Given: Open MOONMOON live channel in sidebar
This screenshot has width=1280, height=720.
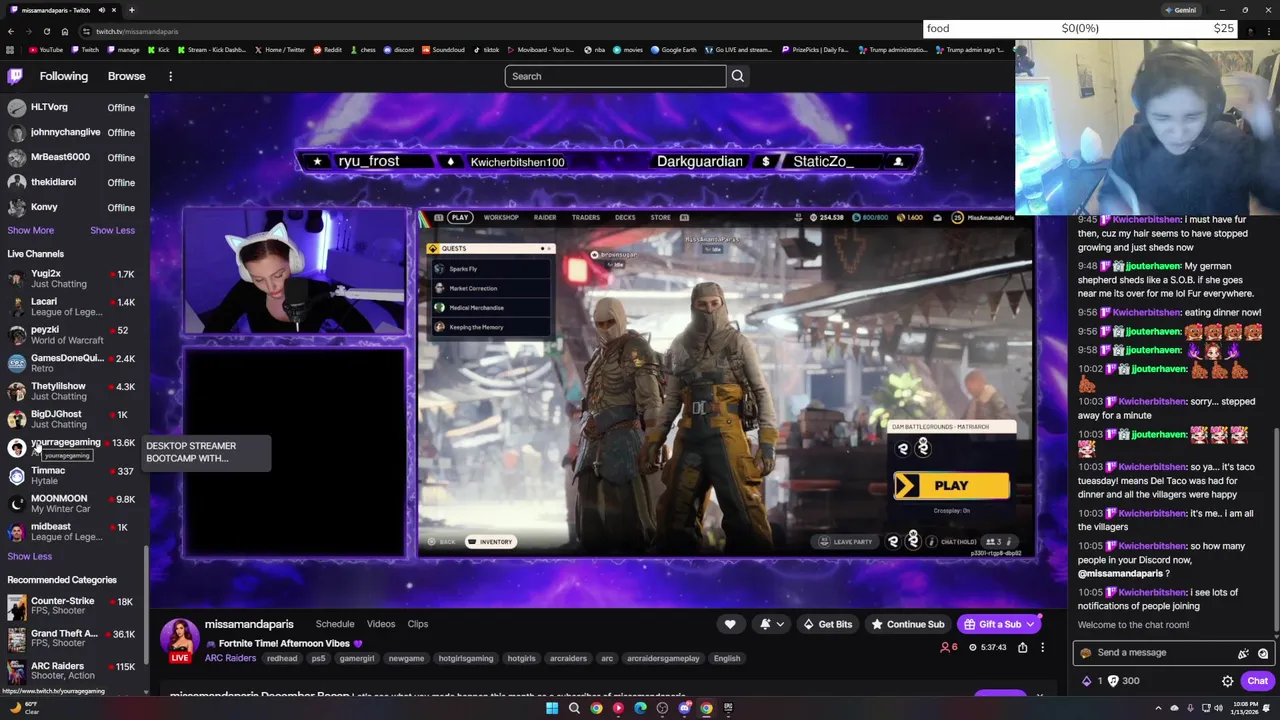Looking at the screenshot, I should point(72,504).
